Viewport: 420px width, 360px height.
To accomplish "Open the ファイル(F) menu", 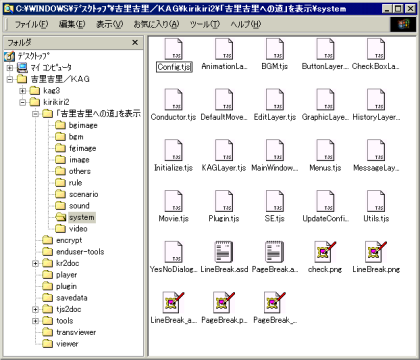I will pyautogui.click(x=31, y=24).
